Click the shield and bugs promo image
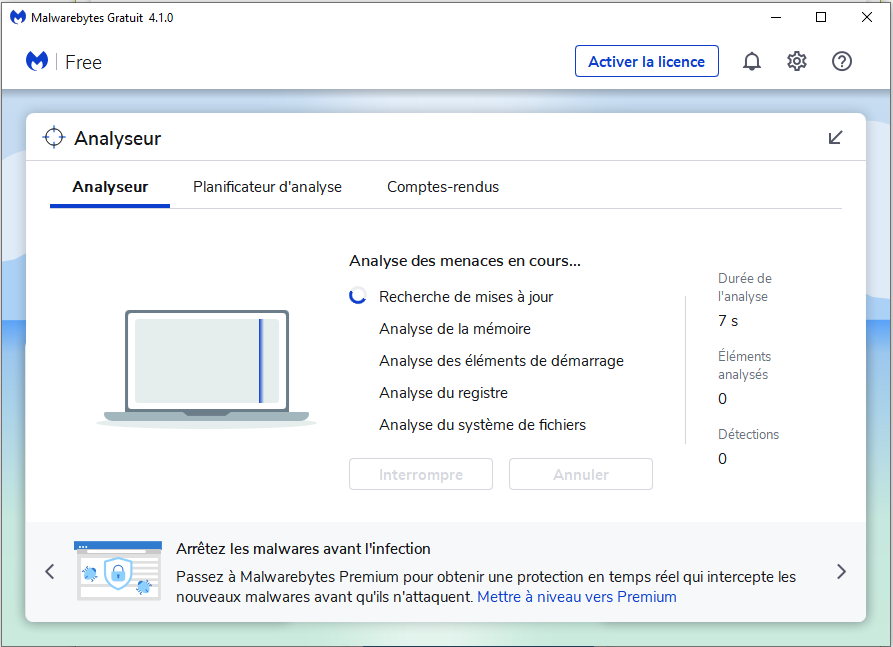Image resolution: width=893 pixels, height=647 pixels. point(118,571)
